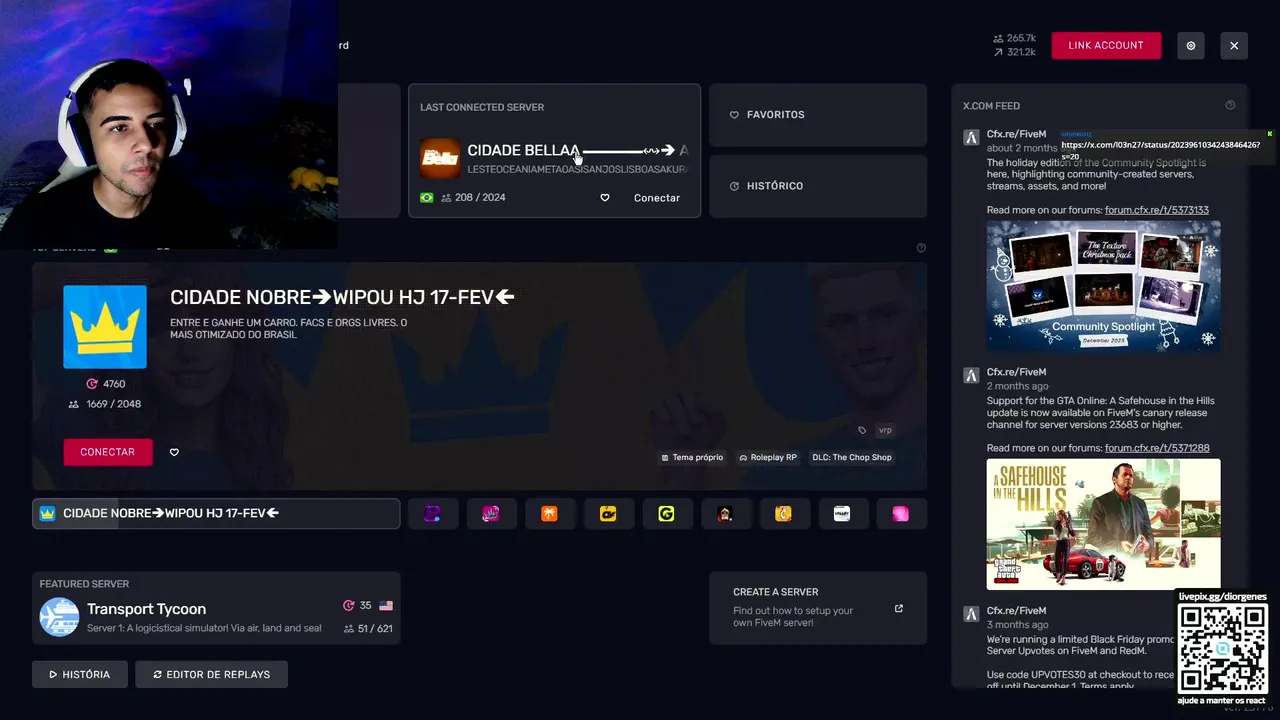Click the external link icon in Create a Server
1280x720 pixels.
click(899, 608)
